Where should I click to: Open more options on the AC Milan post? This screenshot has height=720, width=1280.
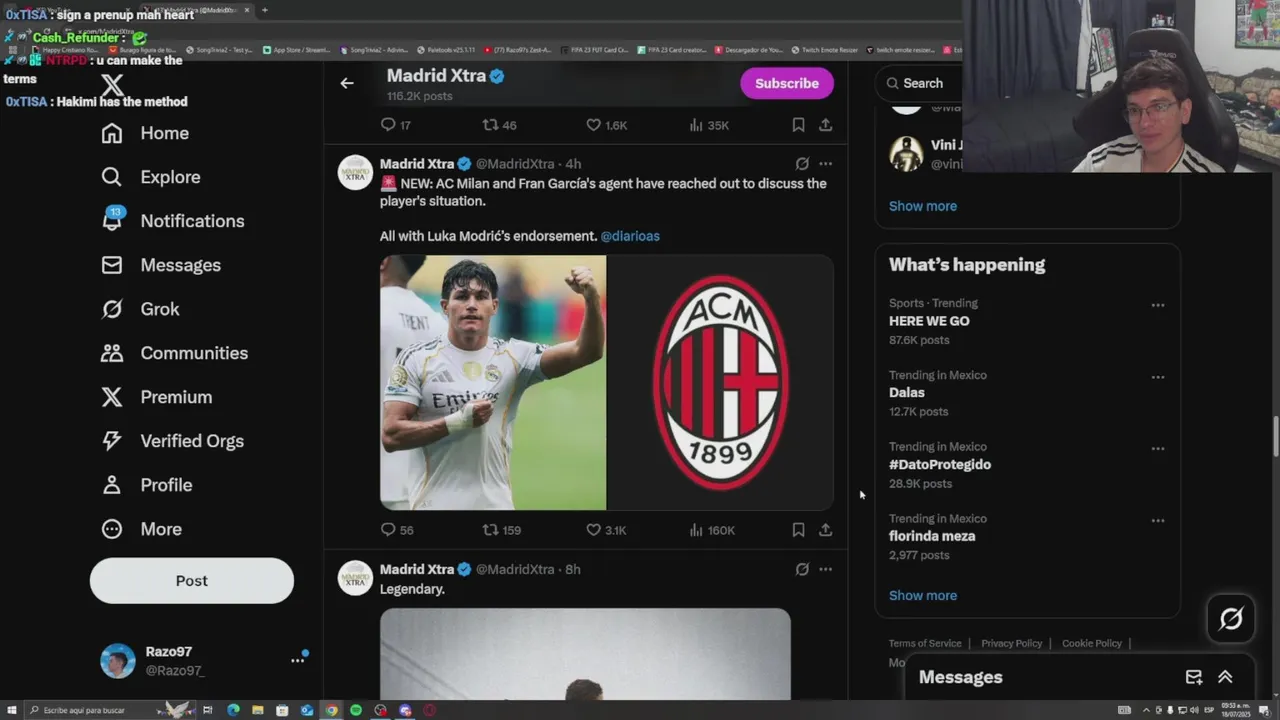point(825,164)
